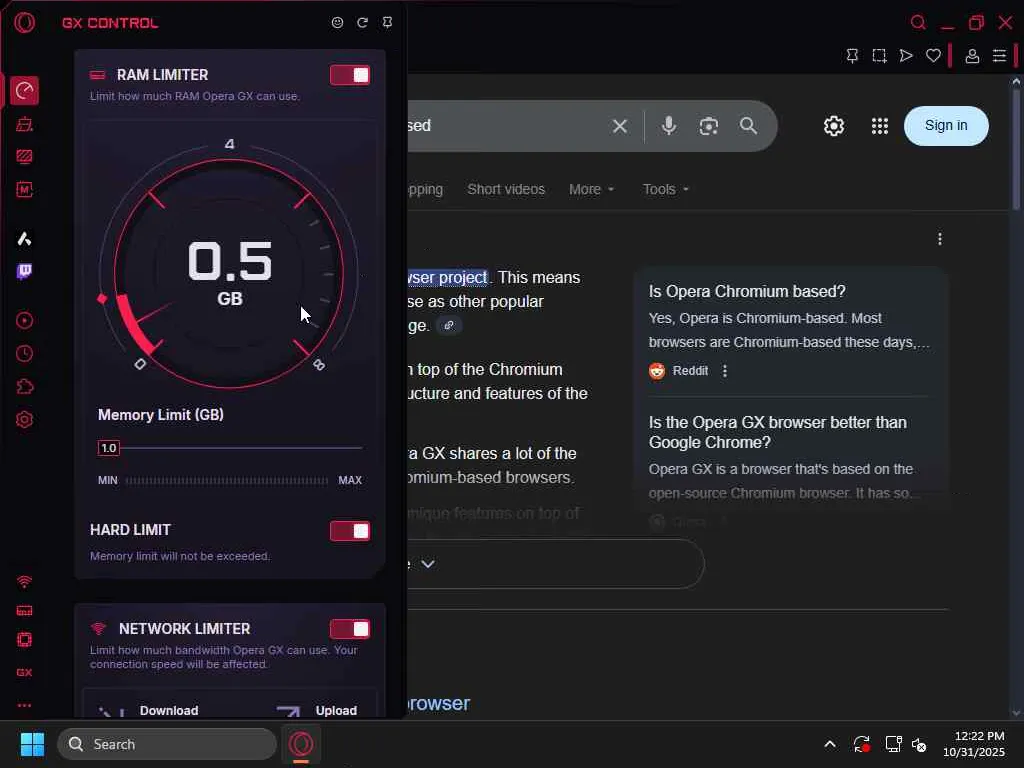Click the GX sidebar shortcut icon
Image resolution: width=1024 pixels, height=768 pixels.
click(x=24, y=672)
